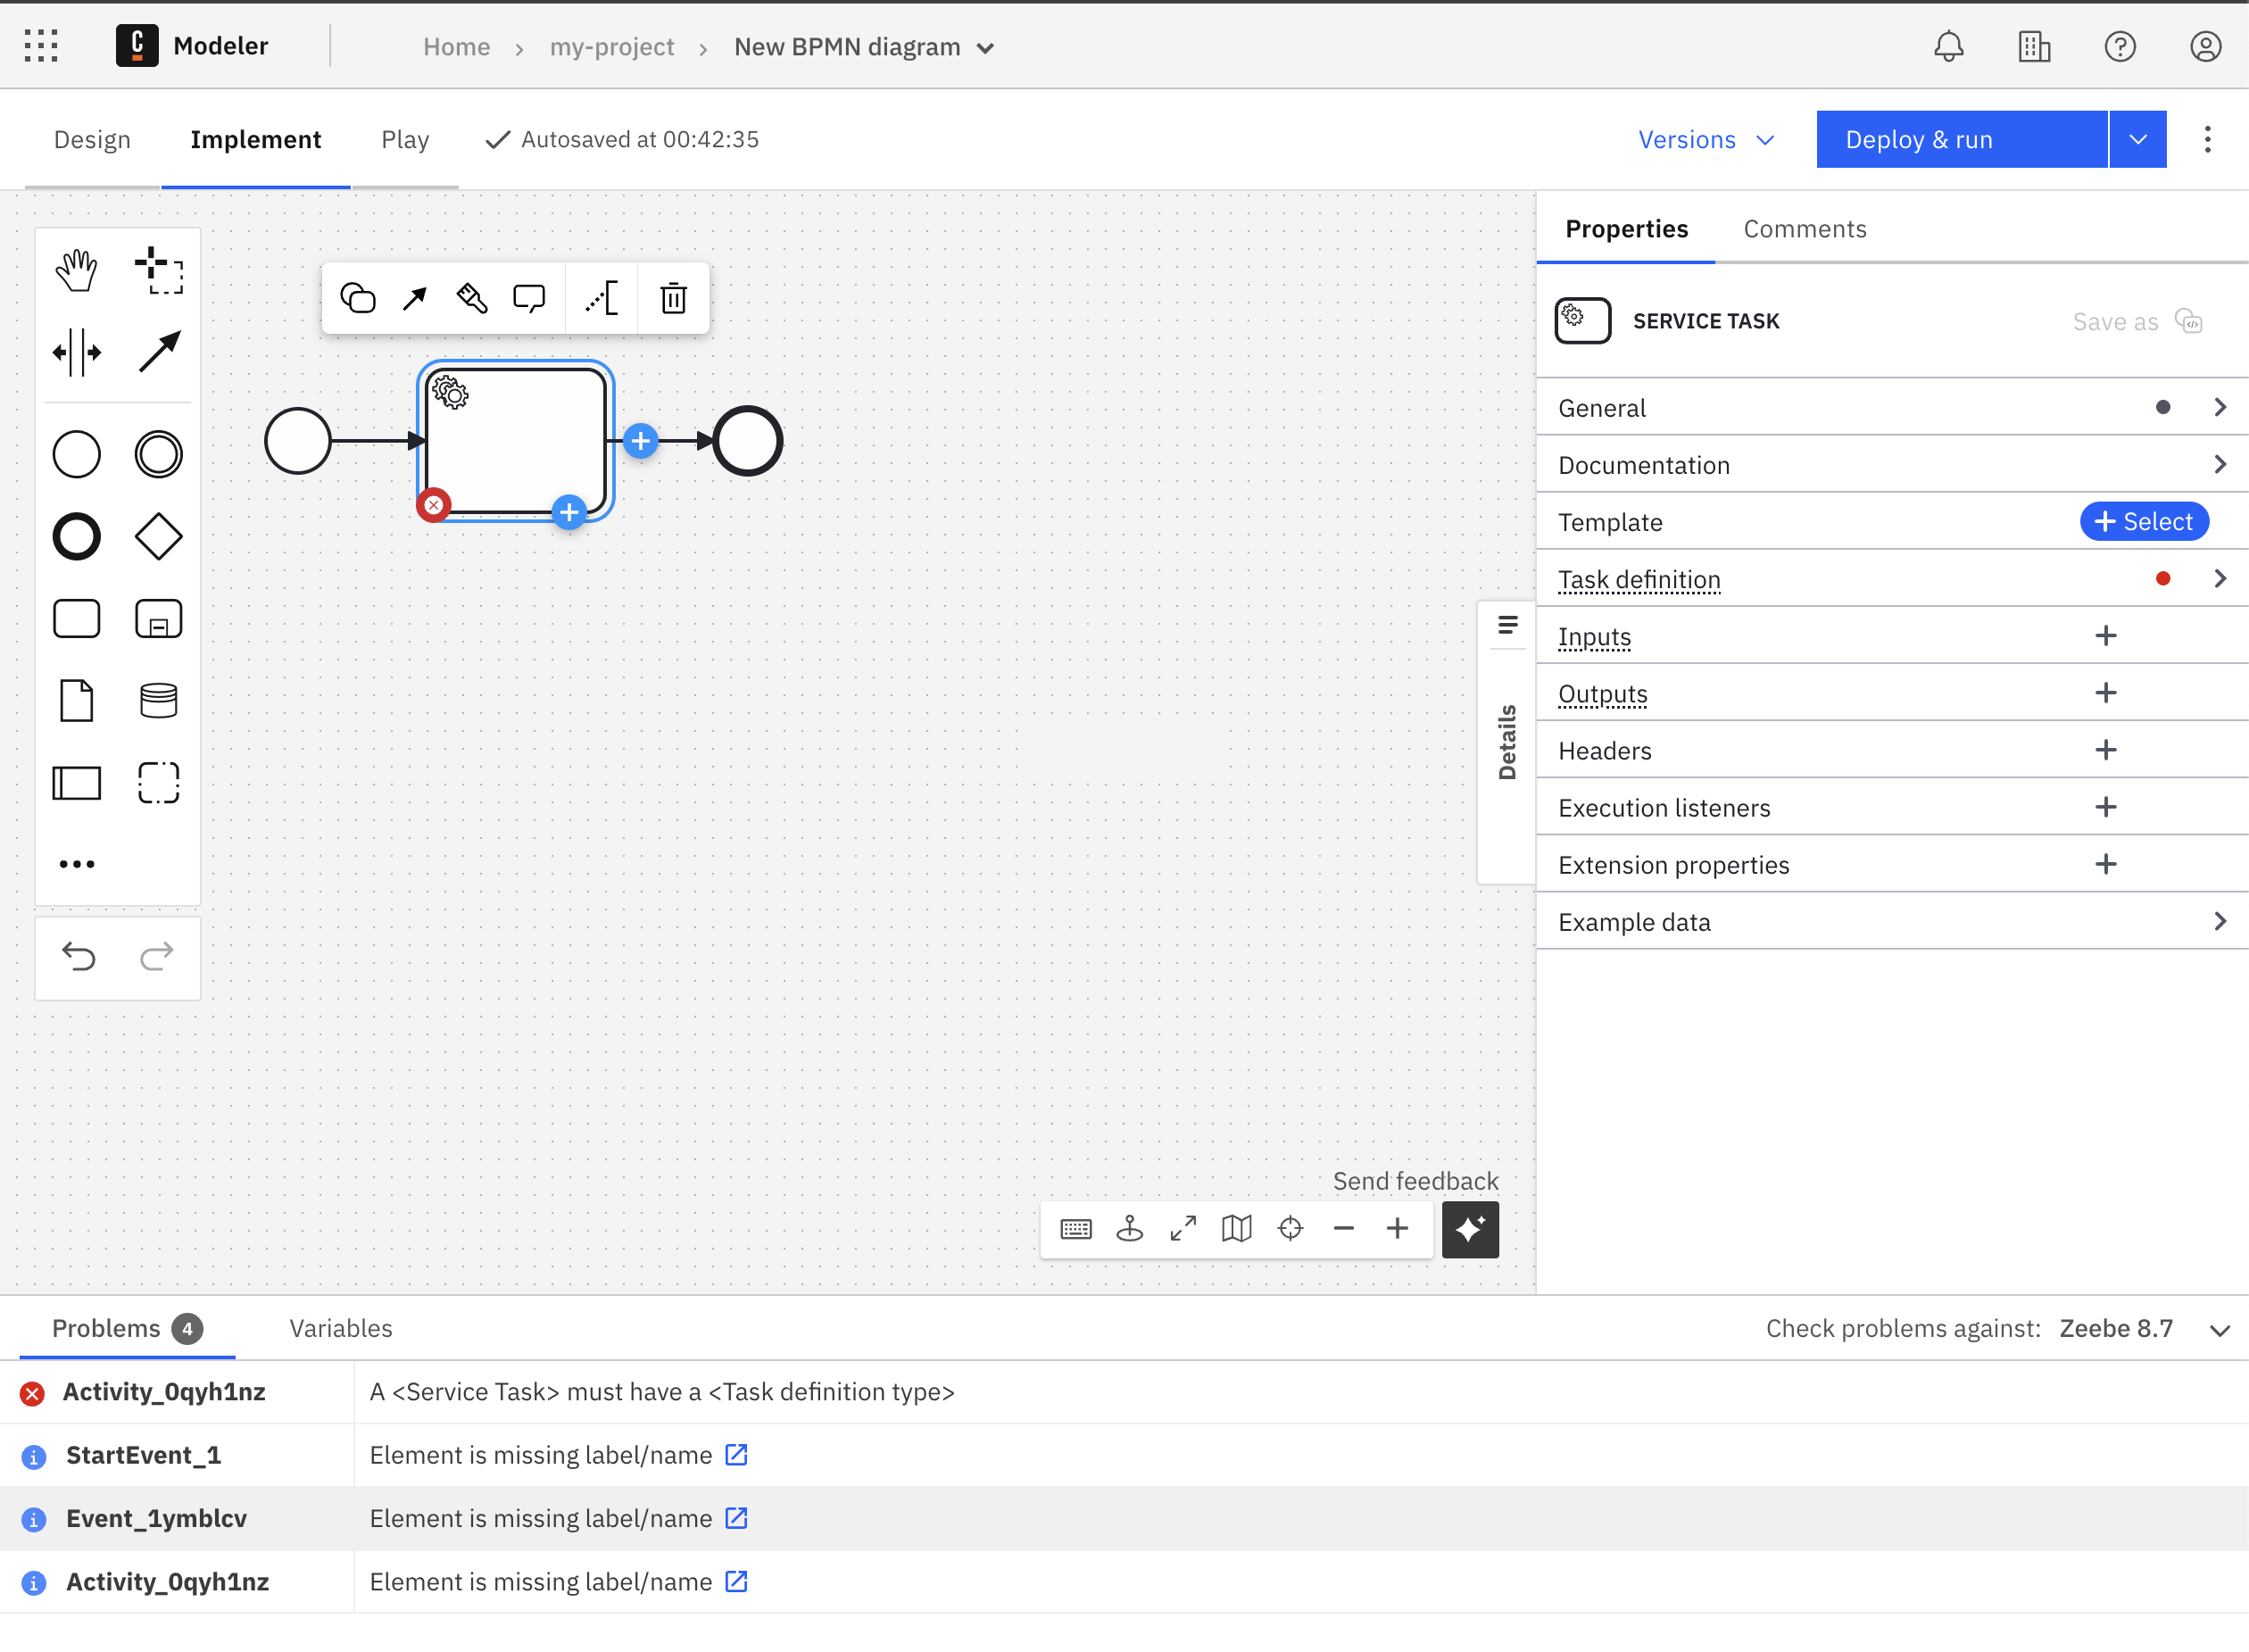Open the app switcher grid
The height and width of the screenshot is (1652, 2249).
pyautogui.click(x=41, y=46)
